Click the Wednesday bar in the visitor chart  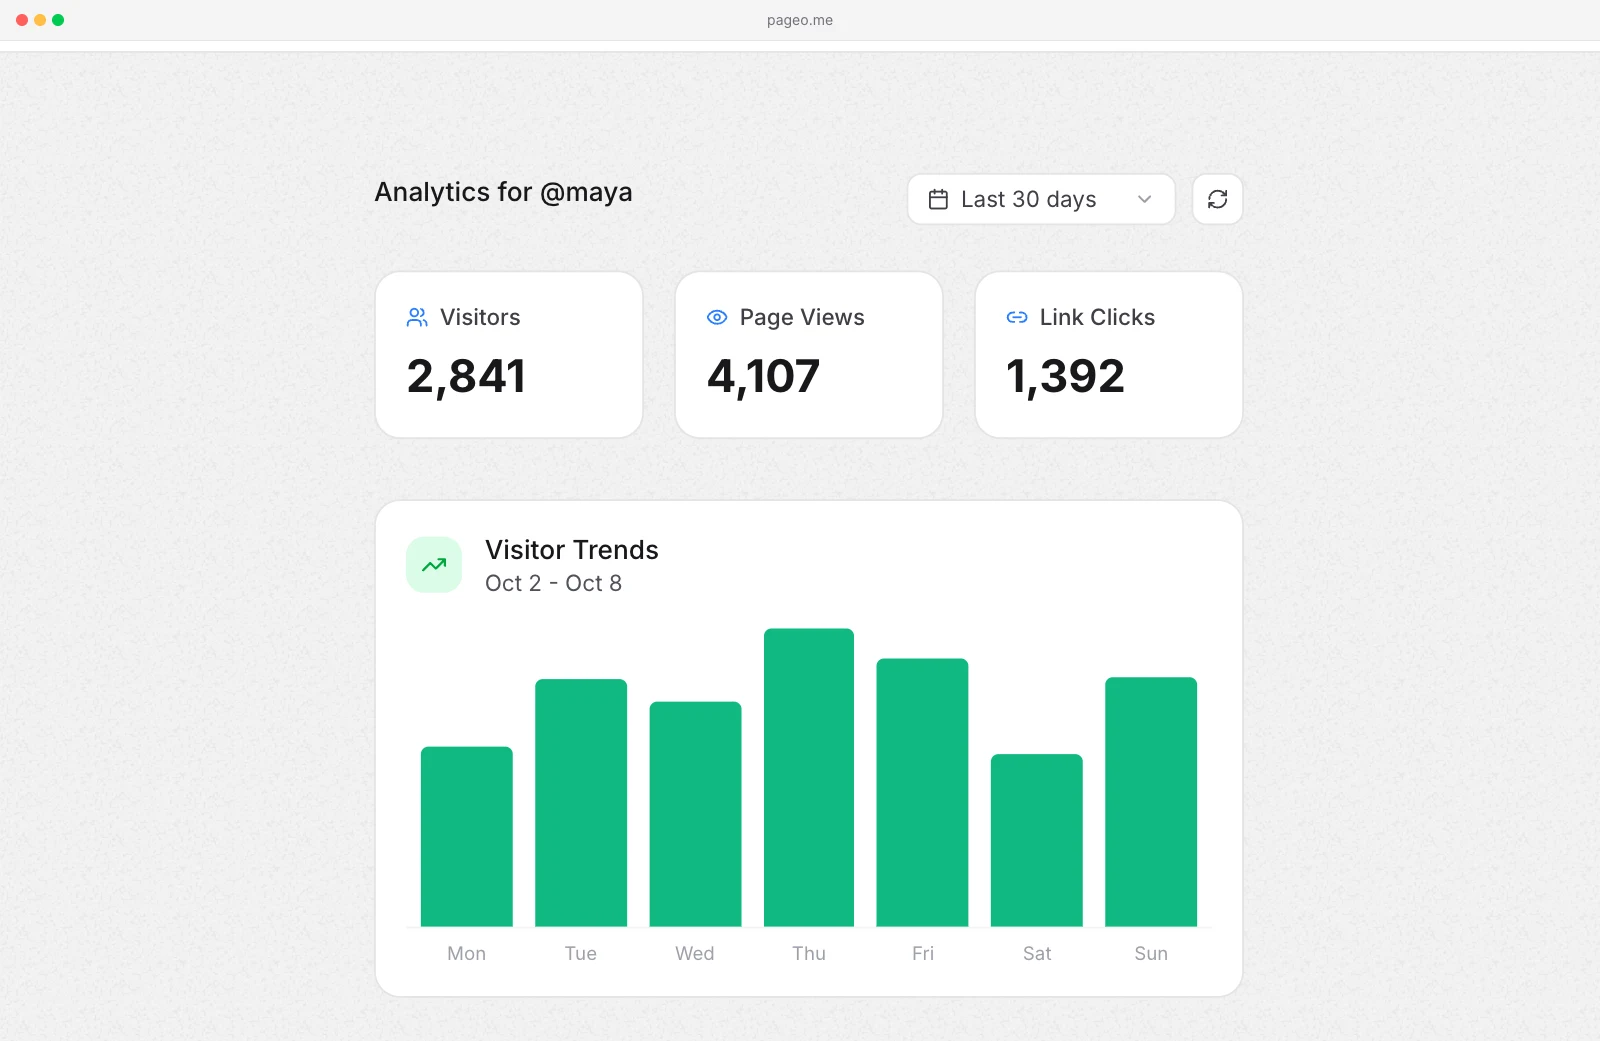[x=695, y=814]
